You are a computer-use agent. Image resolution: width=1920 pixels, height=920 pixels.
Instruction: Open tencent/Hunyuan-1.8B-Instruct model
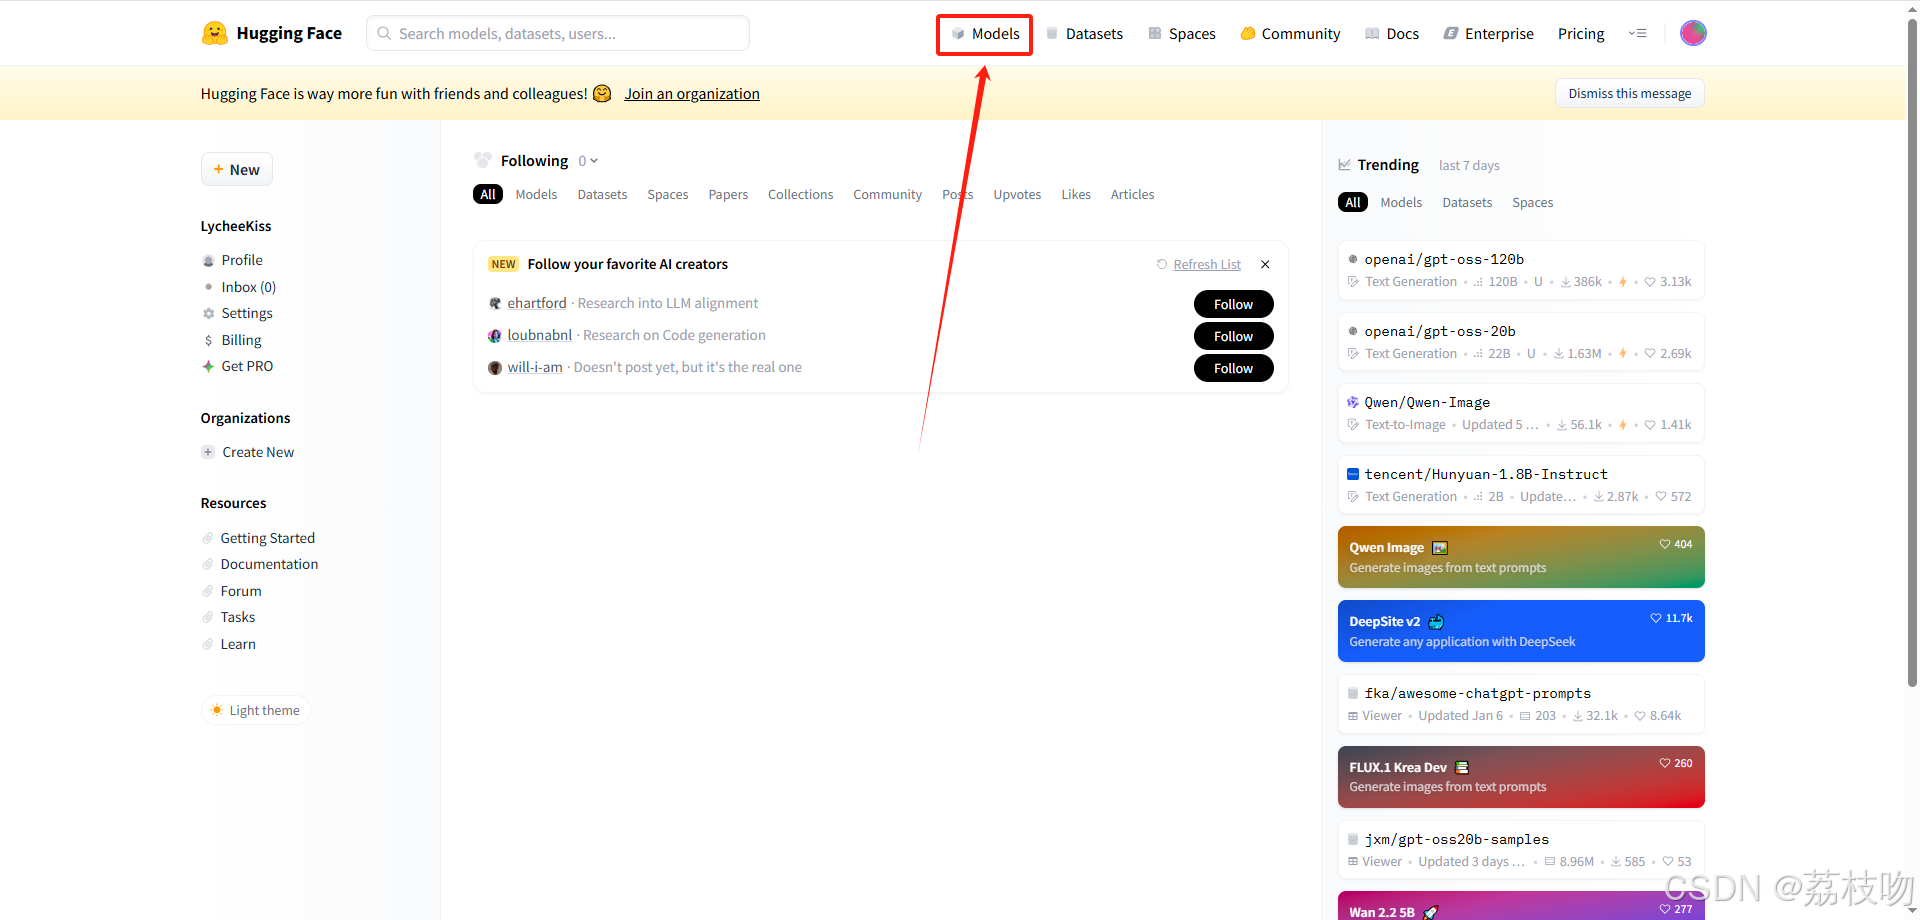click(x=1520, y=485)
